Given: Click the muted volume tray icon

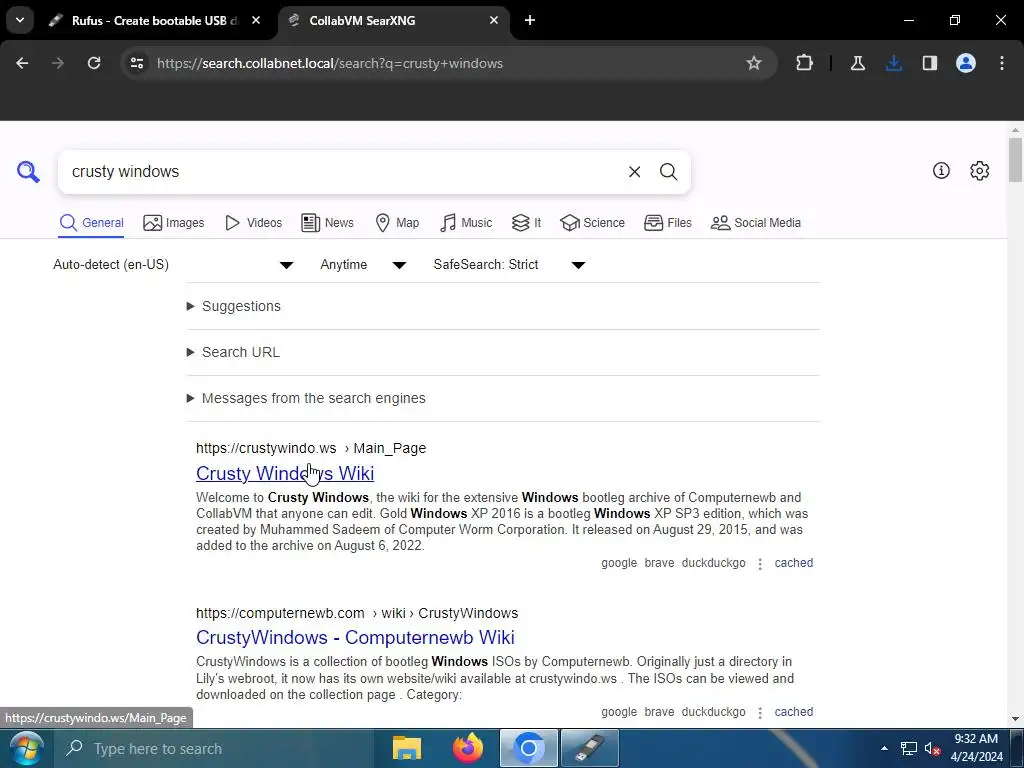Looking at the screenshot, I should click(932, 748).
